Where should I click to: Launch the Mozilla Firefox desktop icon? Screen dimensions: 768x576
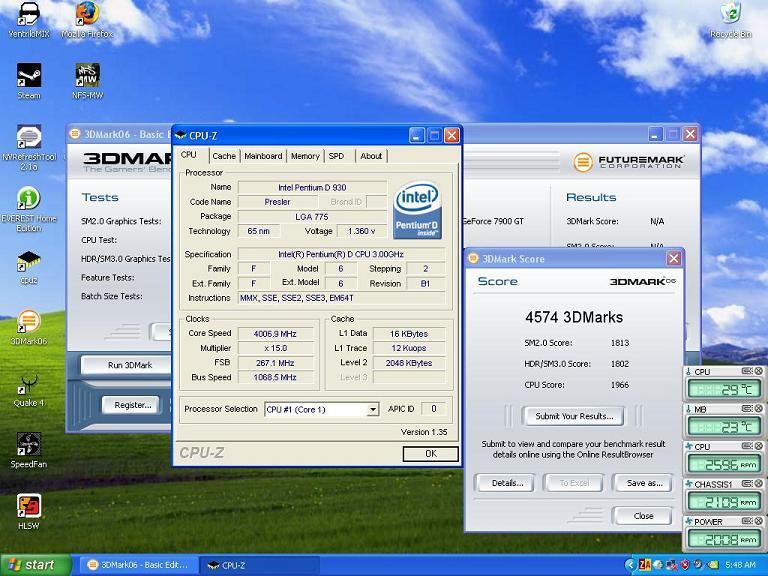point(87,20)
